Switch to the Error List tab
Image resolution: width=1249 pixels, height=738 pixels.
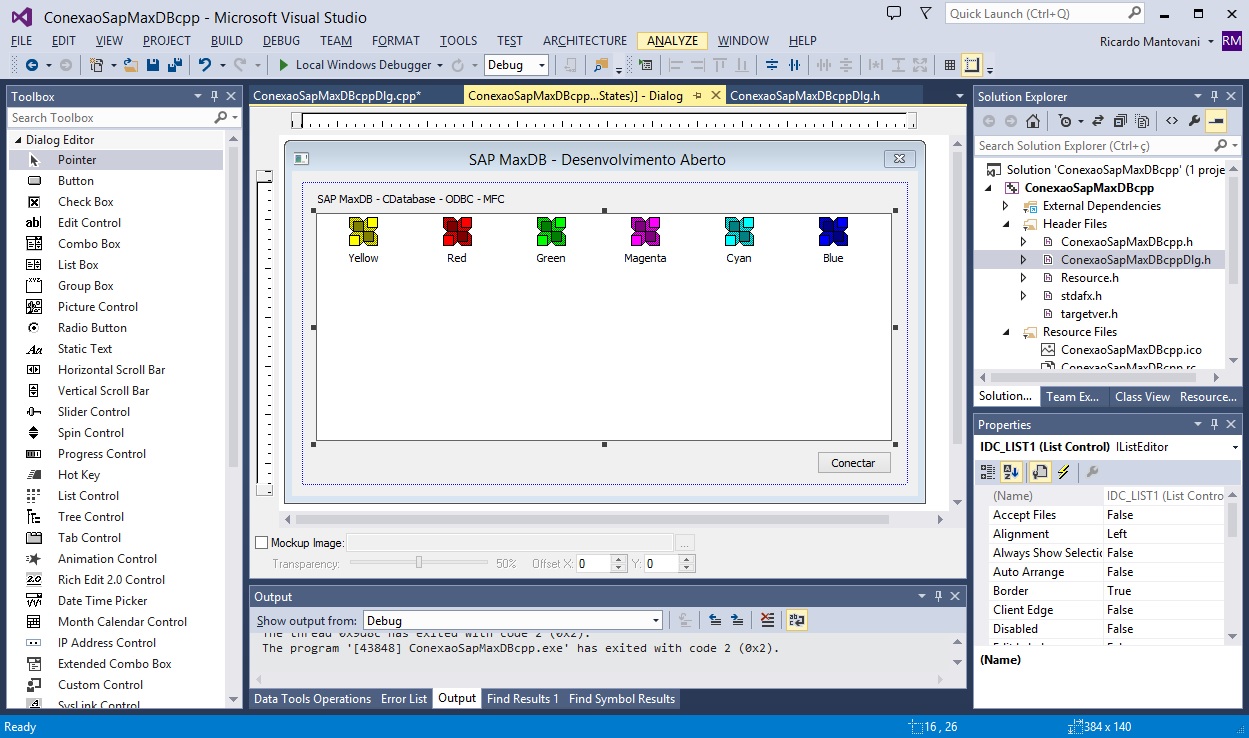point(403,699)
